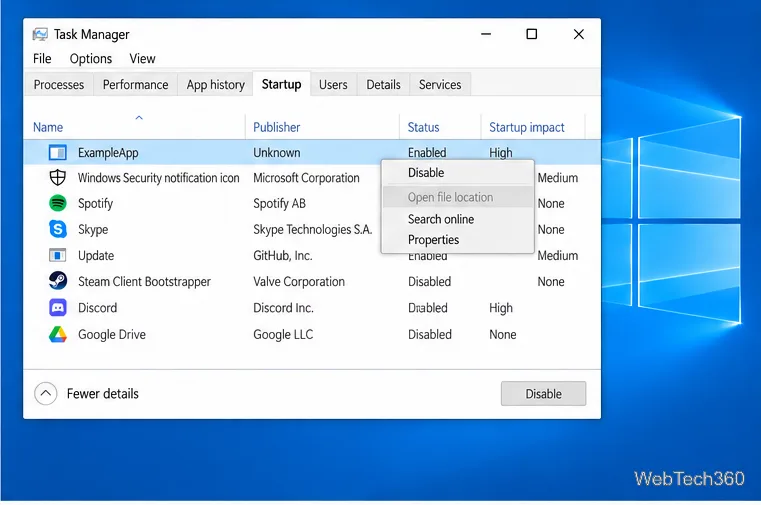Select the Update name text

pos(96,256)
